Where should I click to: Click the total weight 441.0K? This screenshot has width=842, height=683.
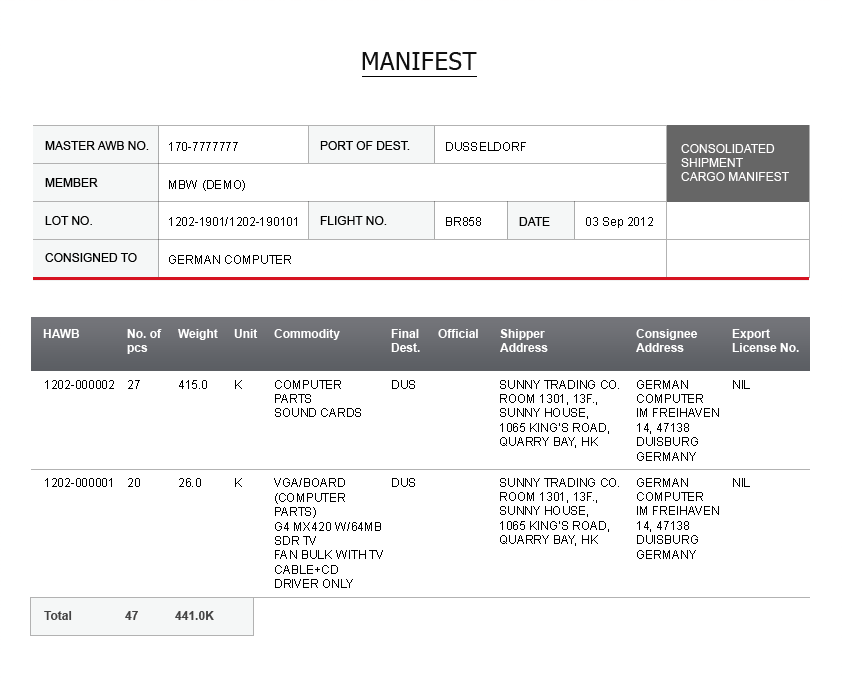click(x=194, y=616)
